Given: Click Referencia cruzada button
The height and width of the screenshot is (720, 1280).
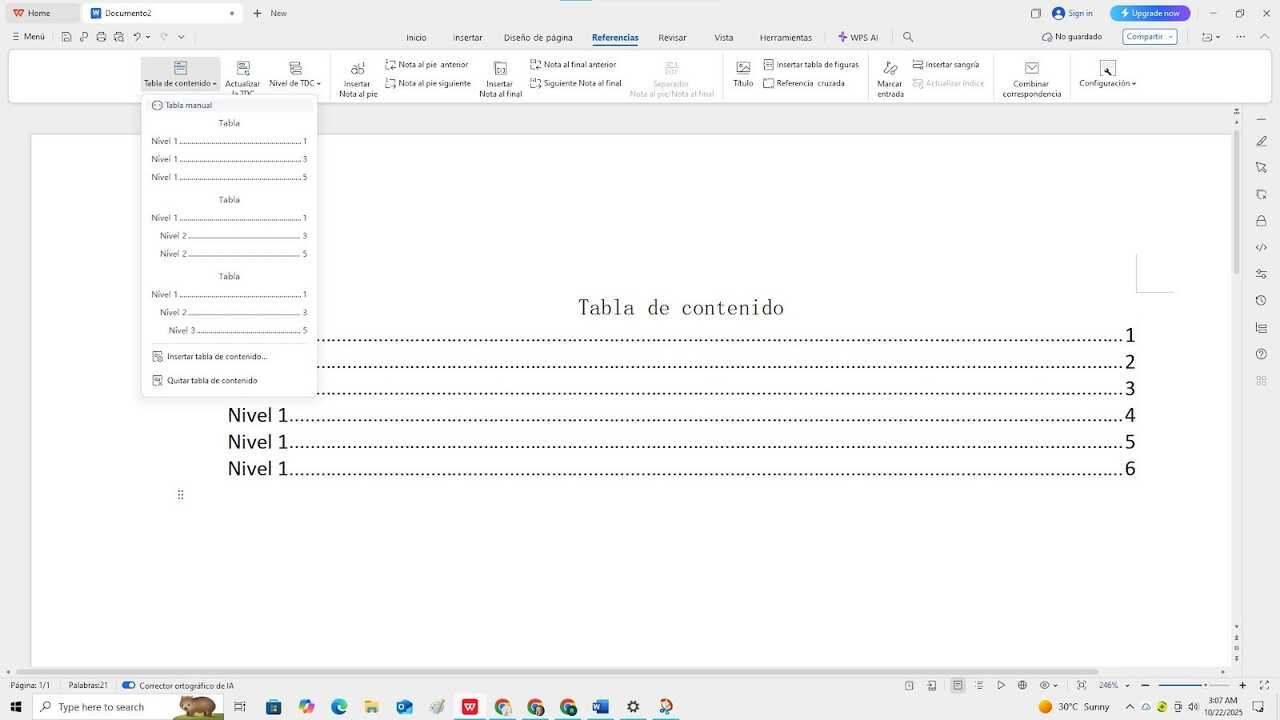Looking at the screenshot, I should 804,83.
